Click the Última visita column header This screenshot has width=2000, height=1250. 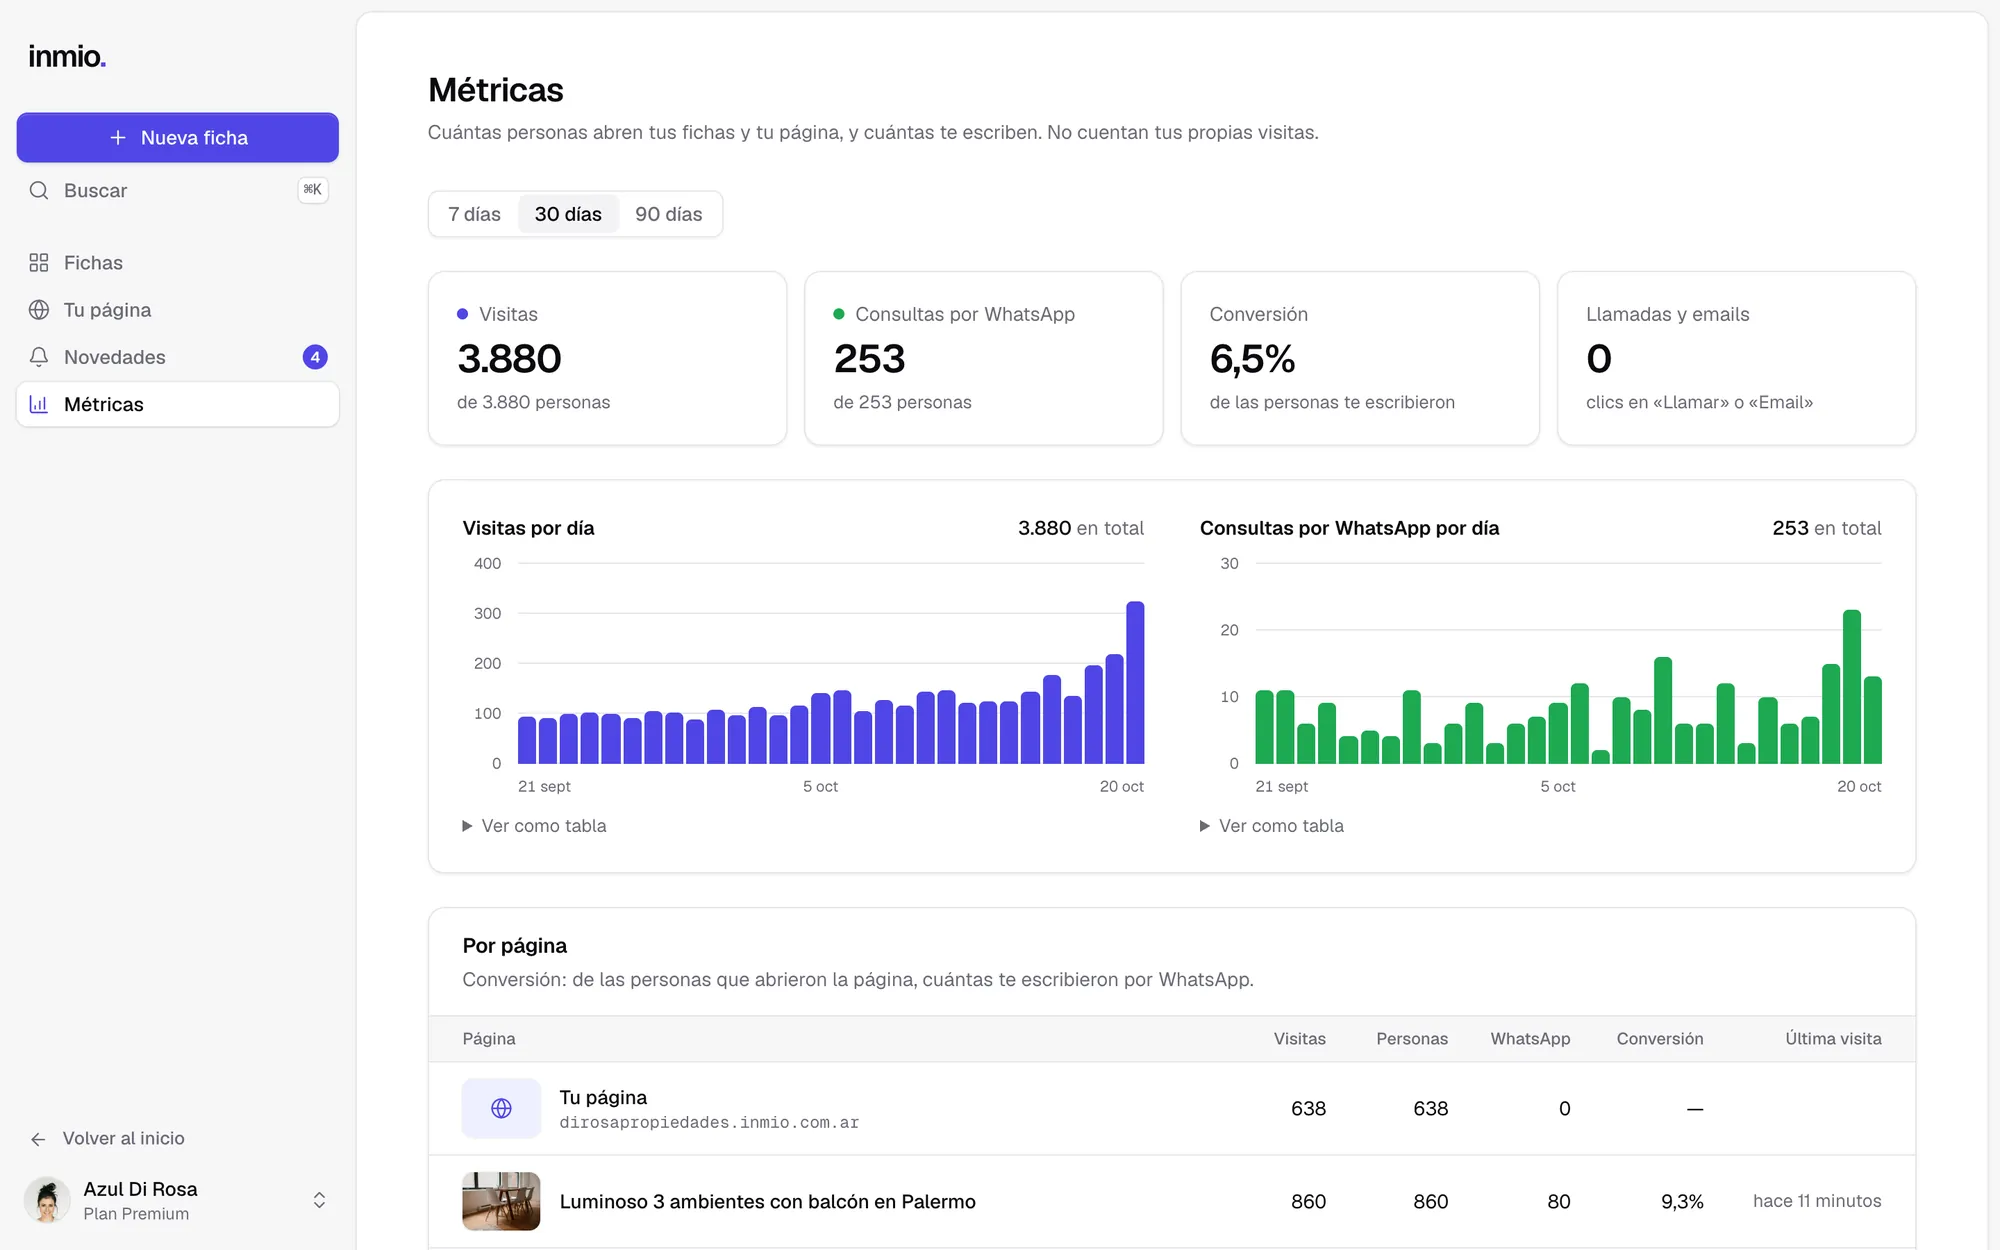click(x=1833, y=1039)
